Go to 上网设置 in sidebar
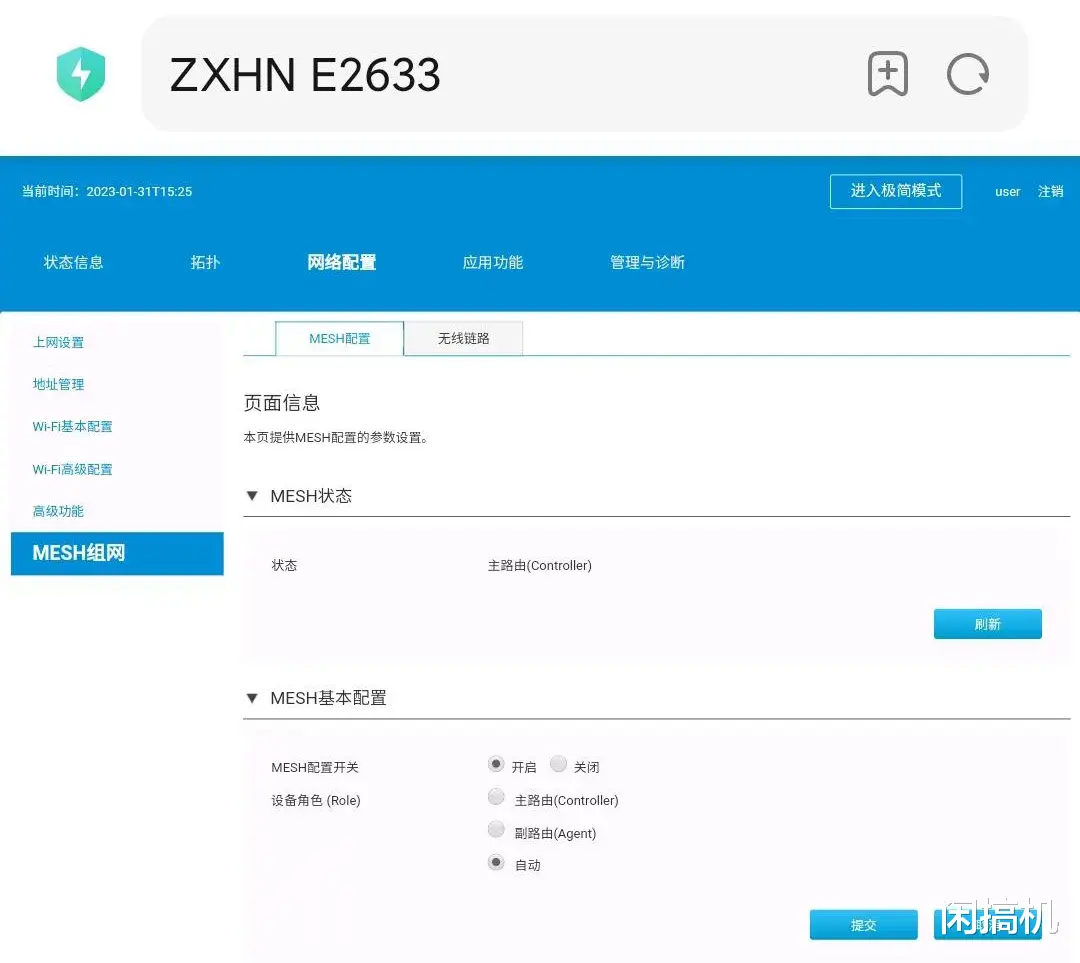The width and height of the screenshot is (1080, 963). pyautogui.click(x=58, y=342)
